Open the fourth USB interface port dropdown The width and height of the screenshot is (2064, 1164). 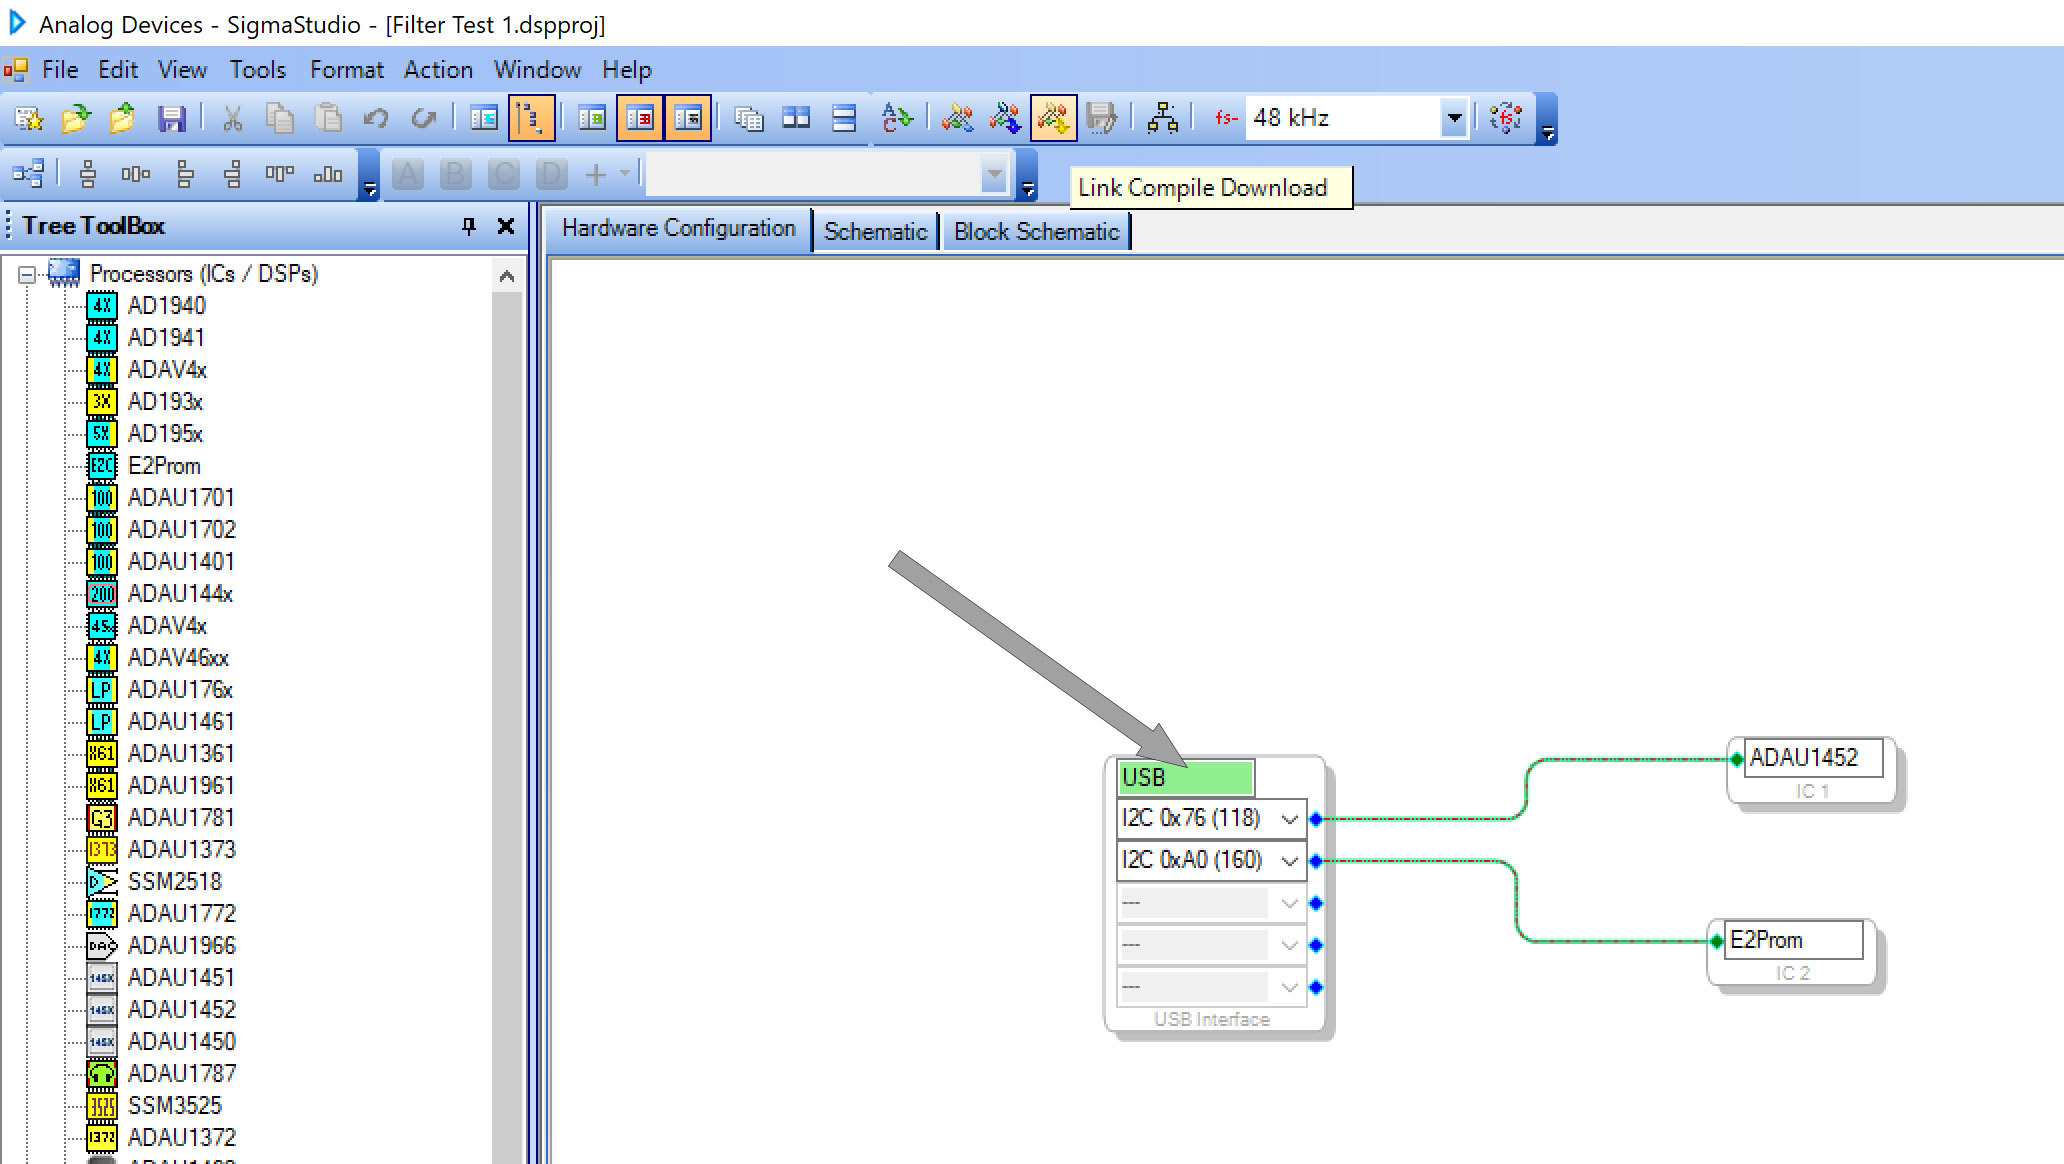click(1290, 945)
